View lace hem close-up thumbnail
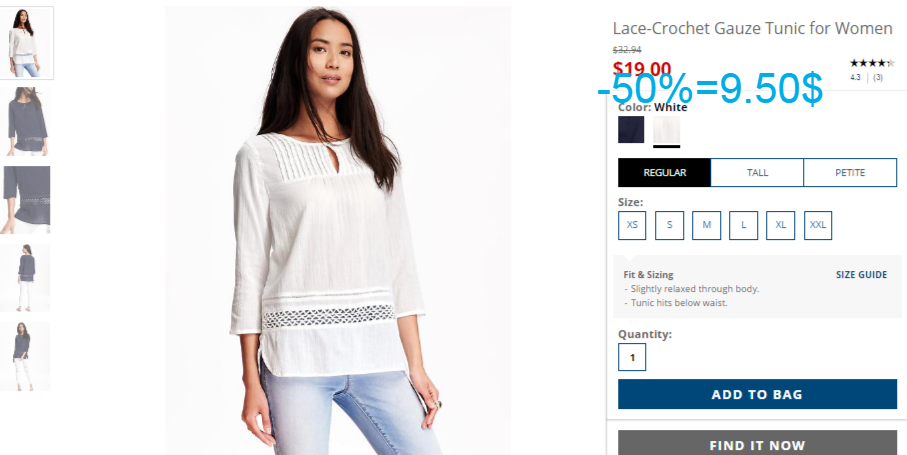 point(27,200)
